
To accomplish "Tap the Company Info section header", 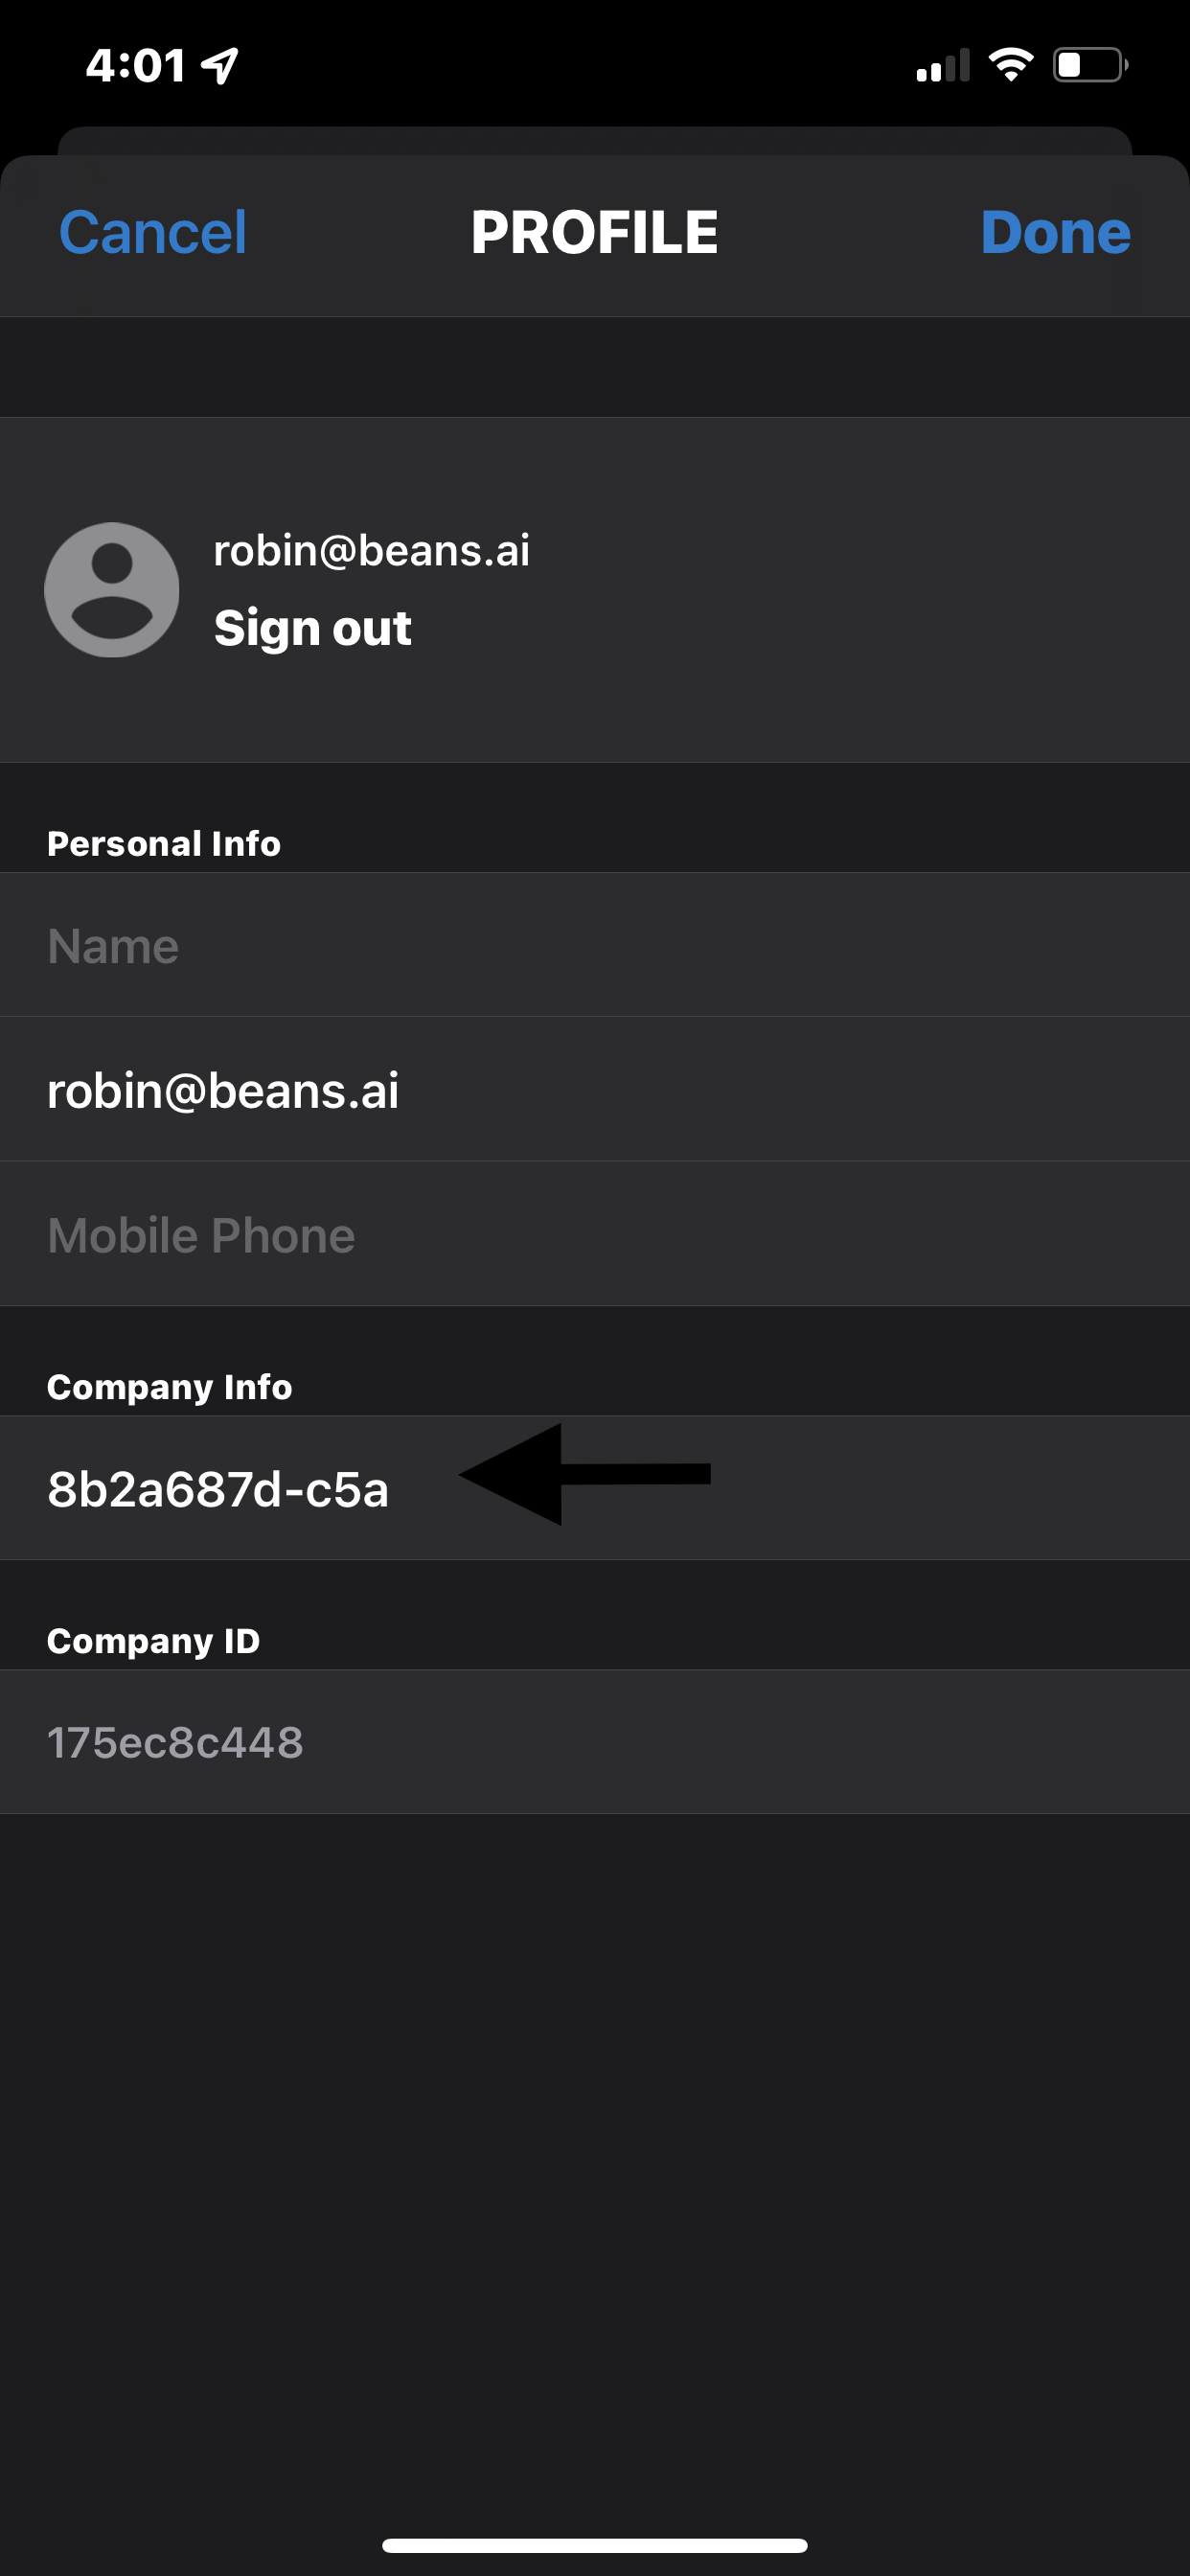I will 170,1387.
